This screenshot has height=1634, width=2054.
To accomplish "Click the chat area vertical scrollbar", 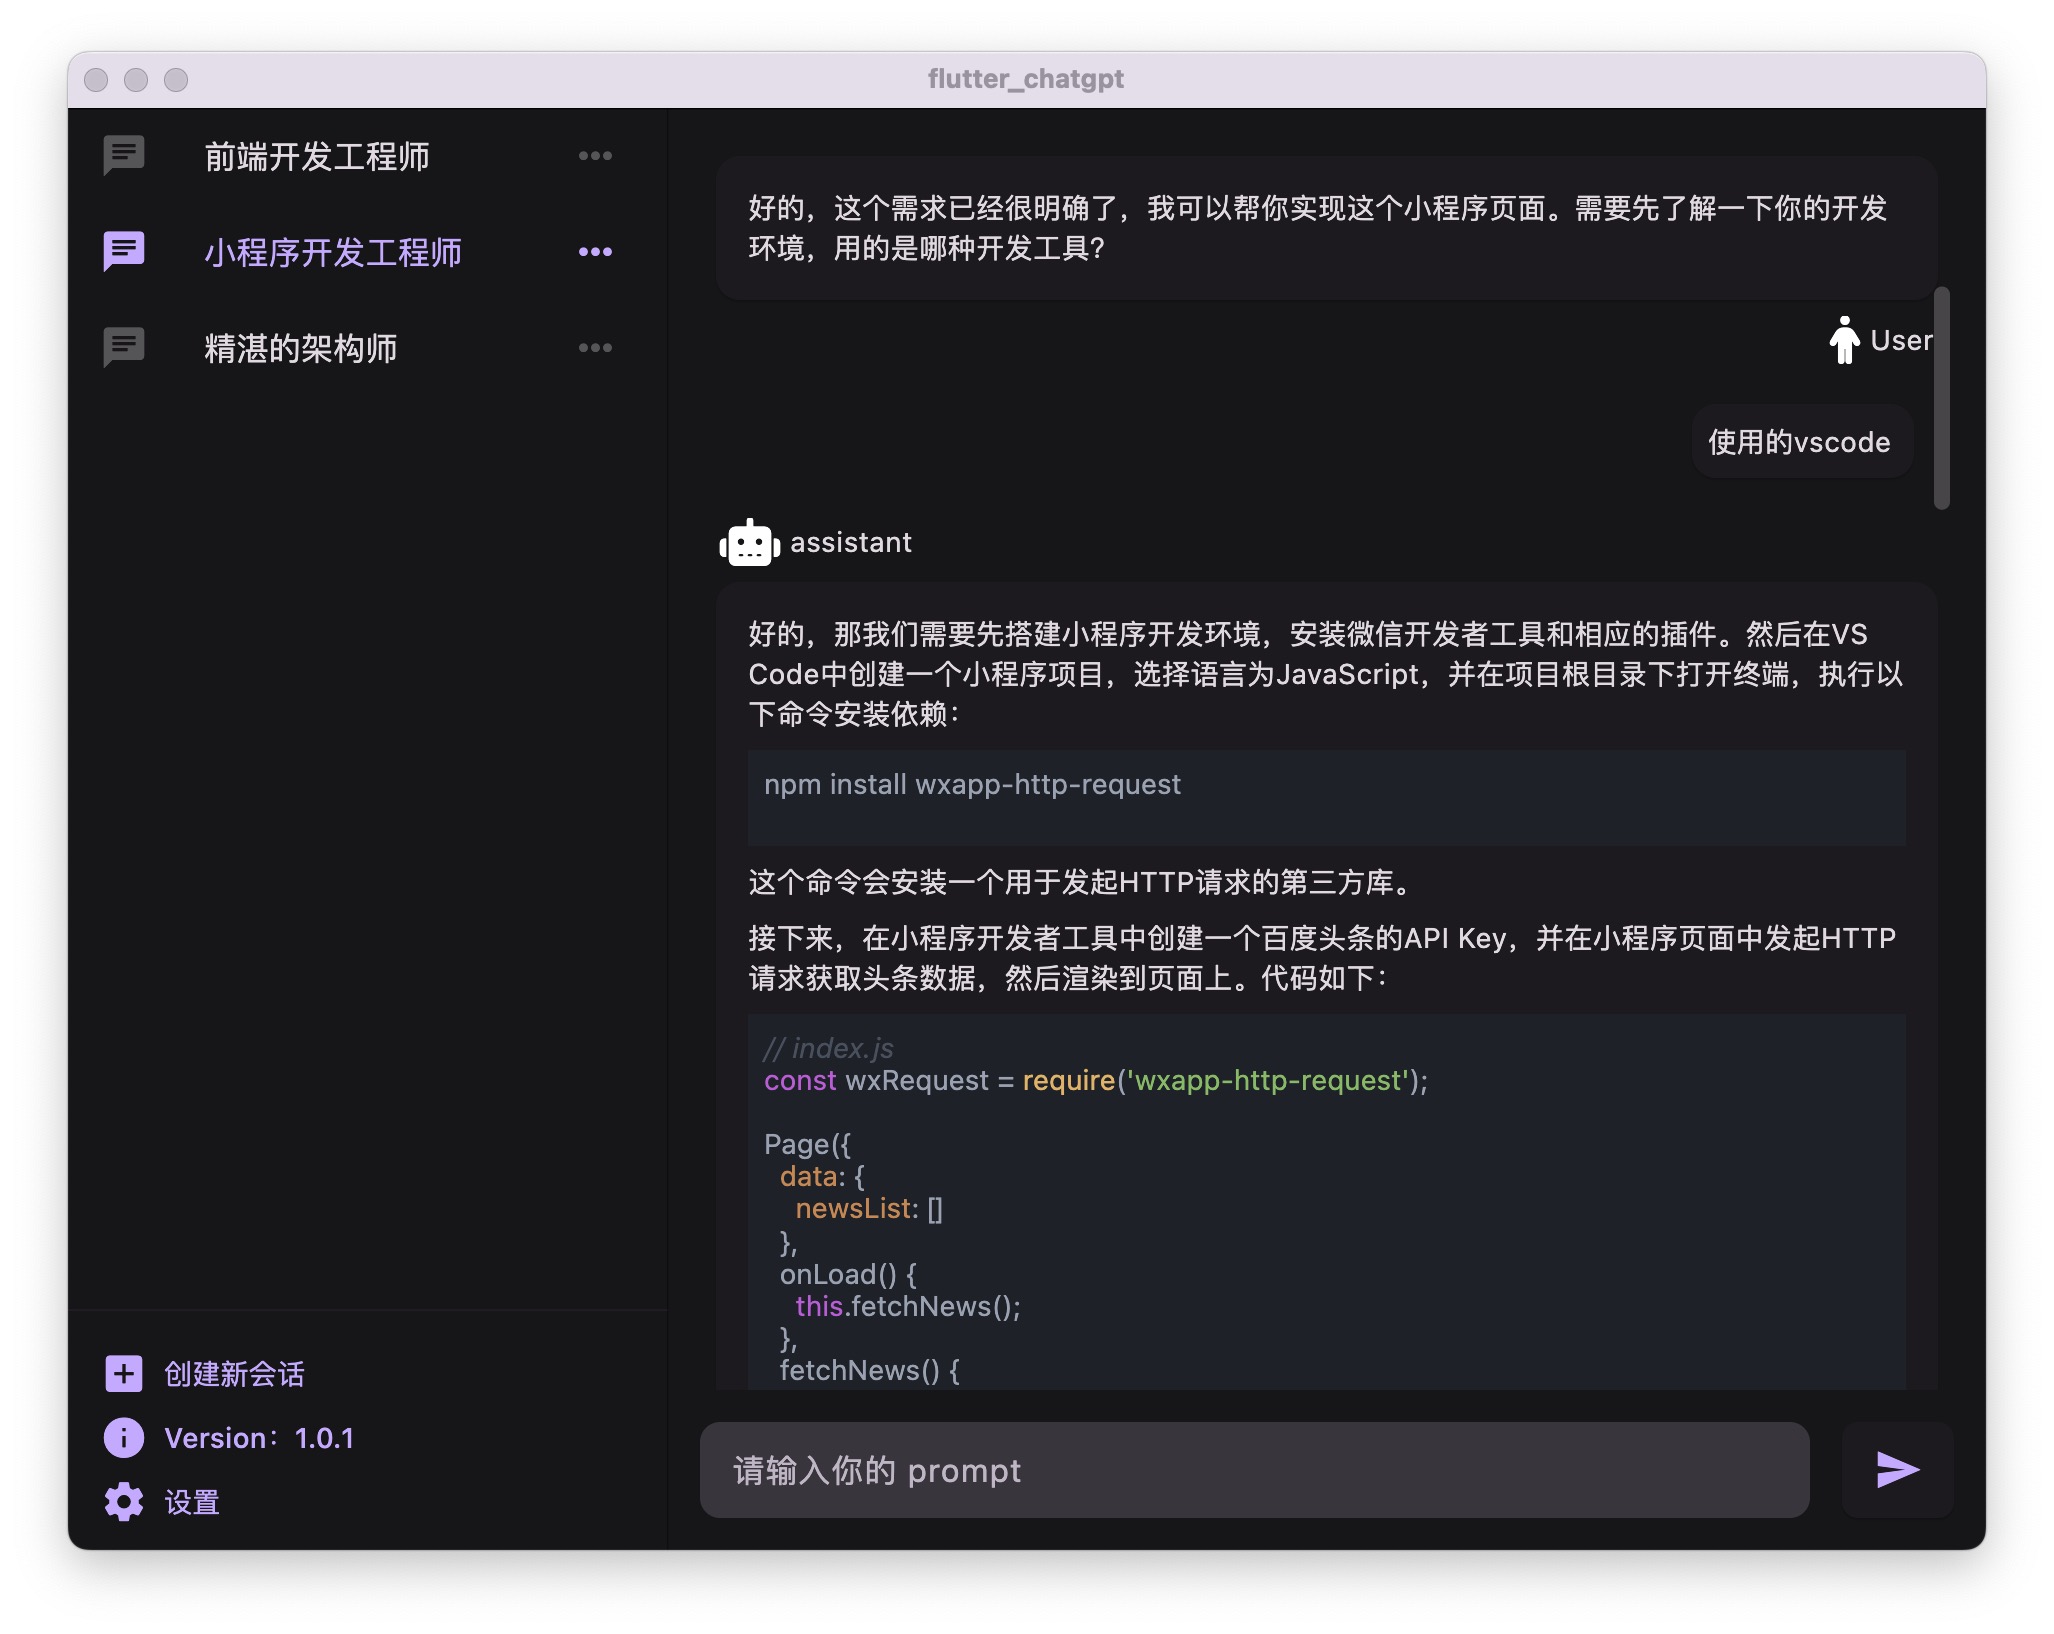I will coord(1941,398).
